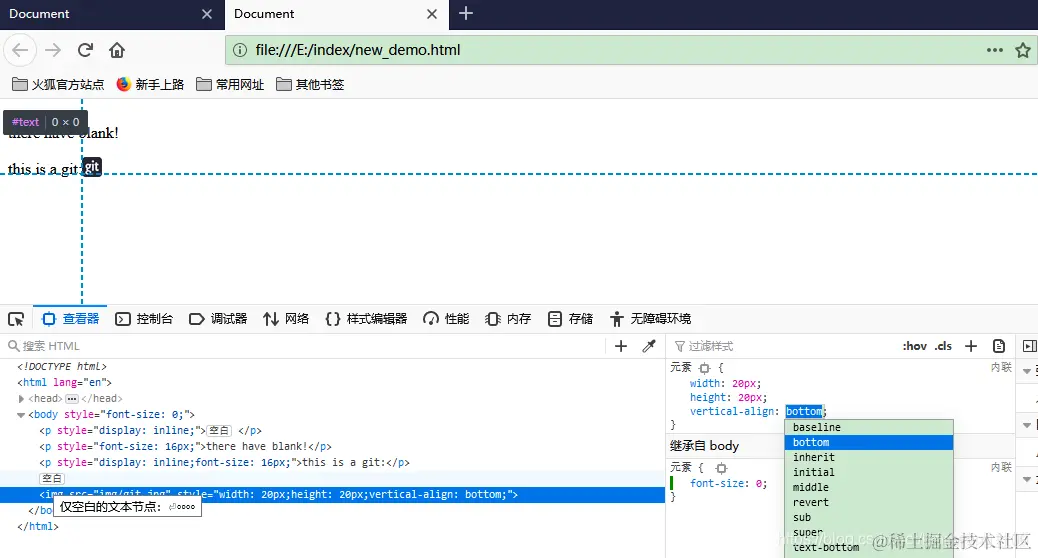Switch to the 调试器 debugger tab
The width and height of the screenshot is (1038, 558).
coord(218,319)
